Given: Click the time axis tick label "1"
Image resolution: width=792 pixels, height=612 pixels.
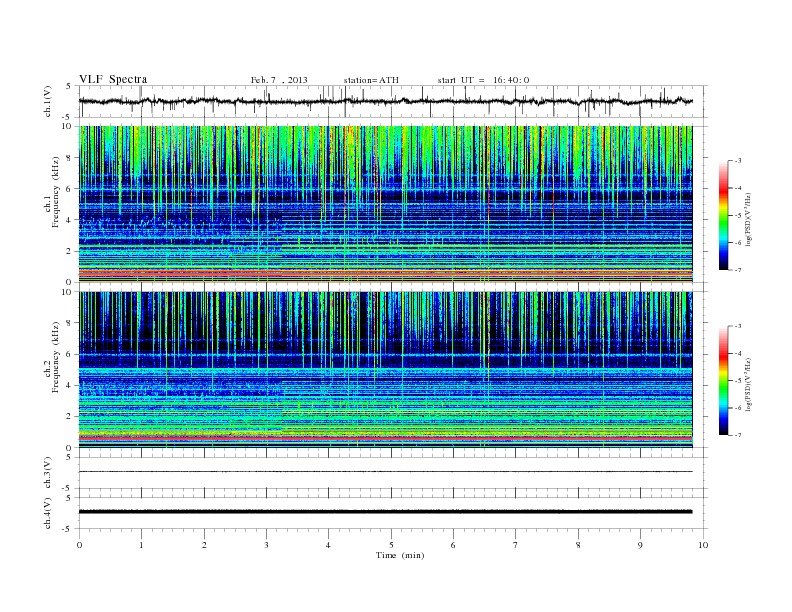Looking at the screenshot, I should click(141, 545).
